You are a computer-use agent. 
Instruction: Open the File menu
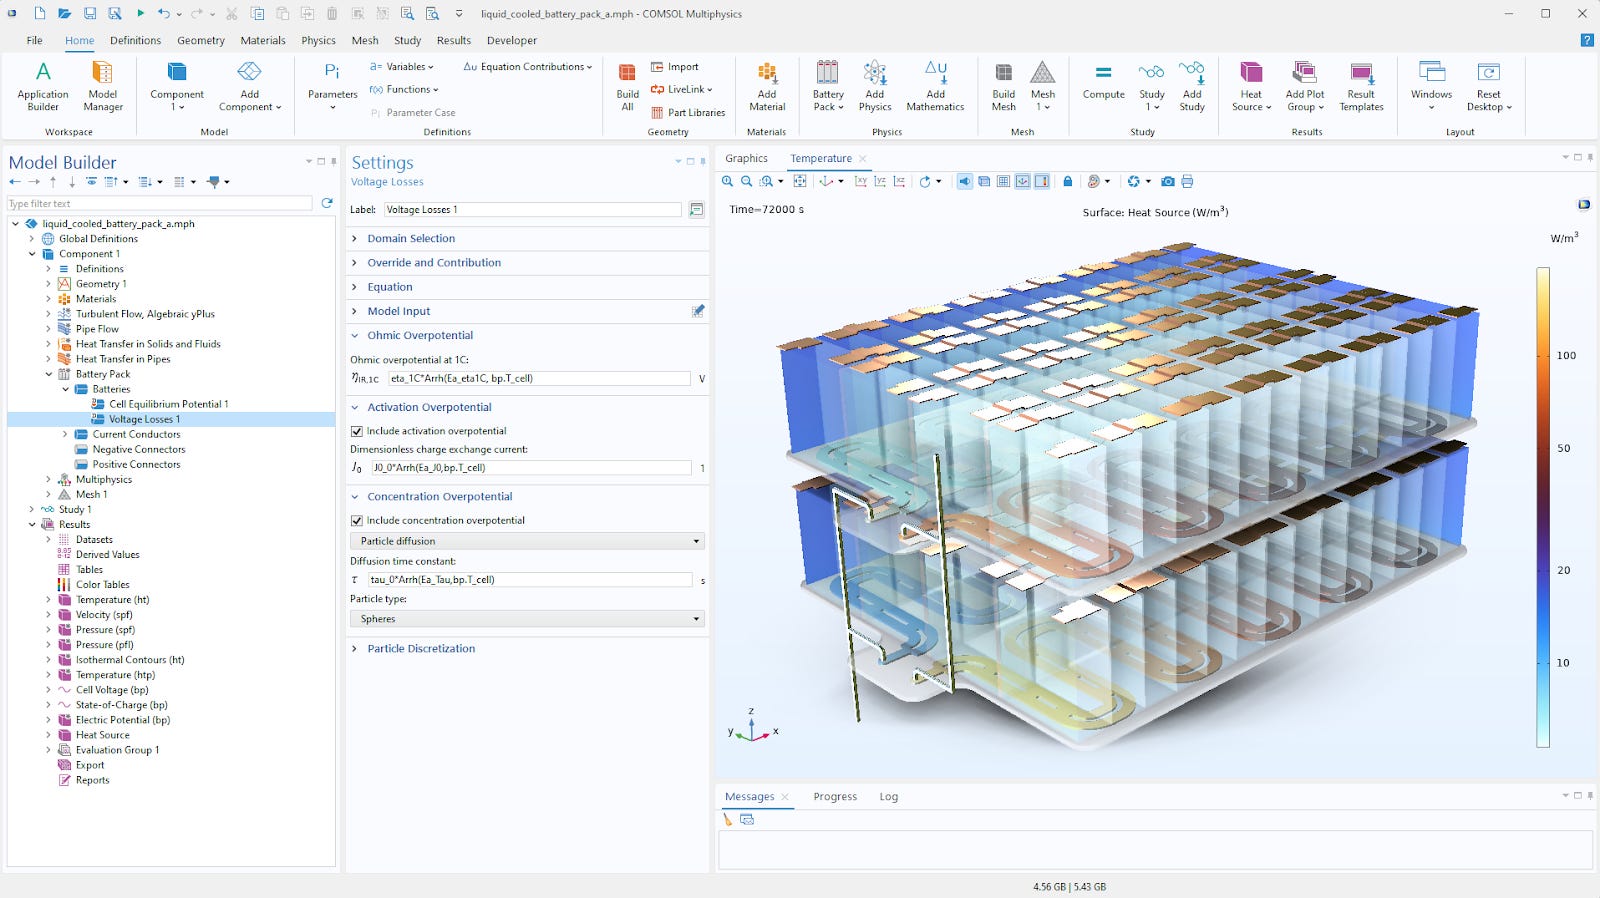coord(34,41)
